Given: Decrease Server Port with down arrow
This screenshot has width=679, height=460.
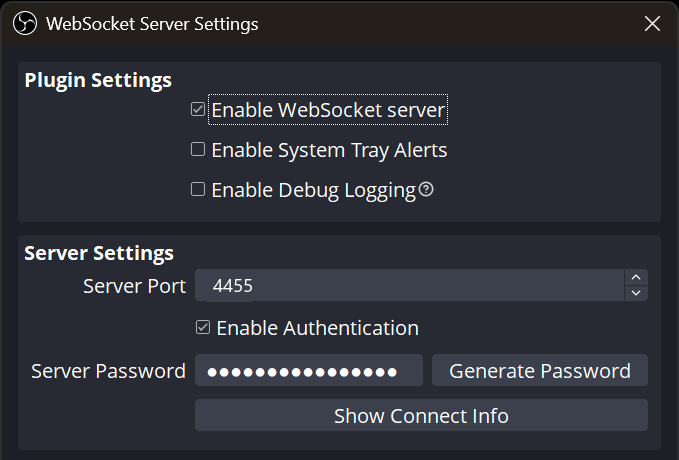Looking at the screenshot, I should [x=636, y=293].
